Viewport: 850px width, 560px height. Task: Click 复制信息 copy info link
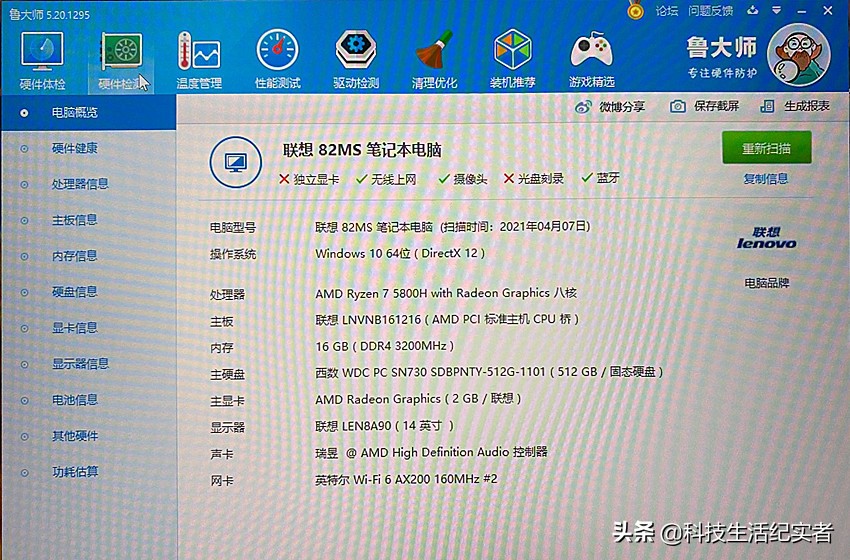click(765, 178)
